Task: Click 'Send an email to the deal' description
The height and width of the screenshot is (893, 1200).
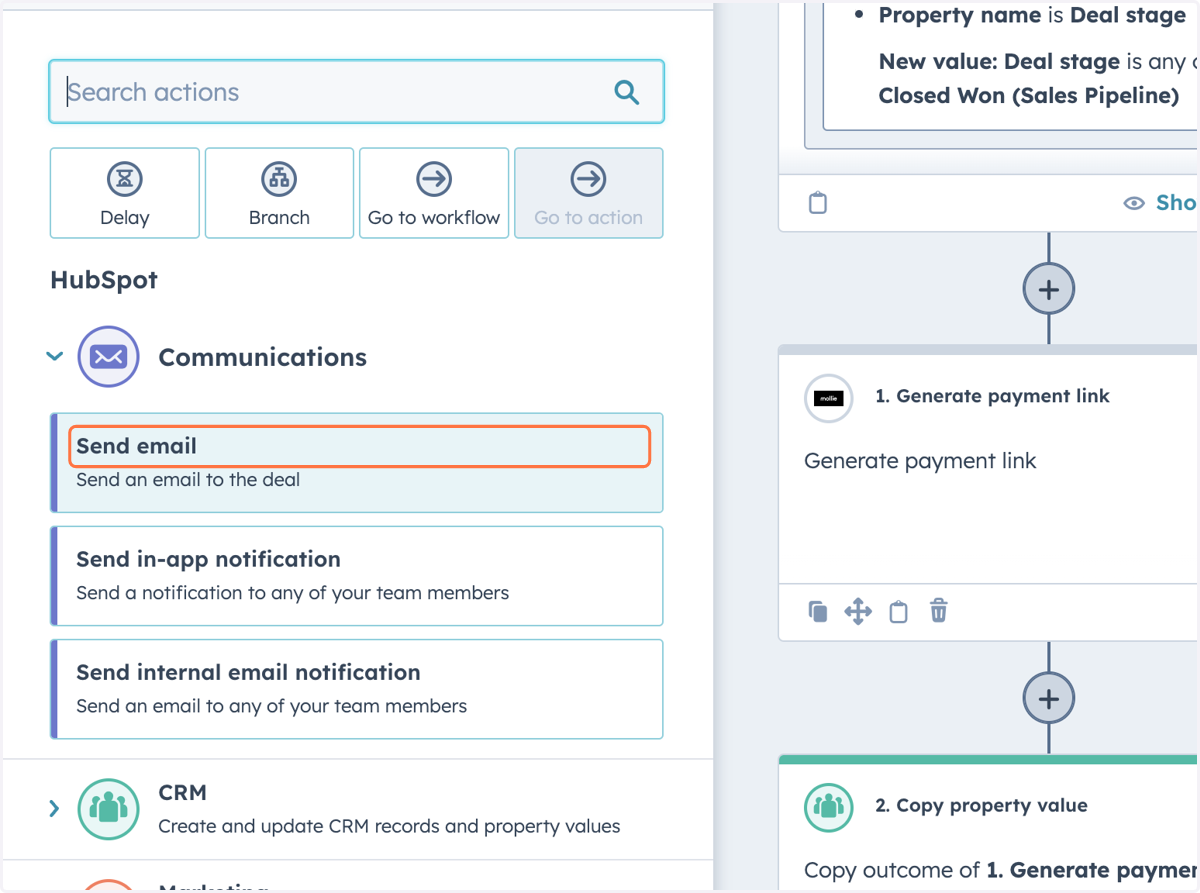Action: tap(188, 479)
